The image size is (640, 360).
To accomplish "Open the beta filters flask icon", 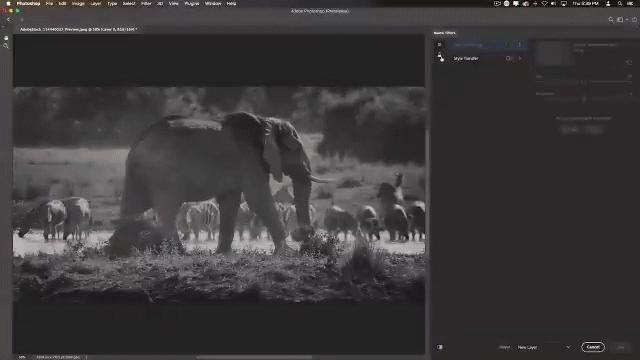I will pos(440,55).
